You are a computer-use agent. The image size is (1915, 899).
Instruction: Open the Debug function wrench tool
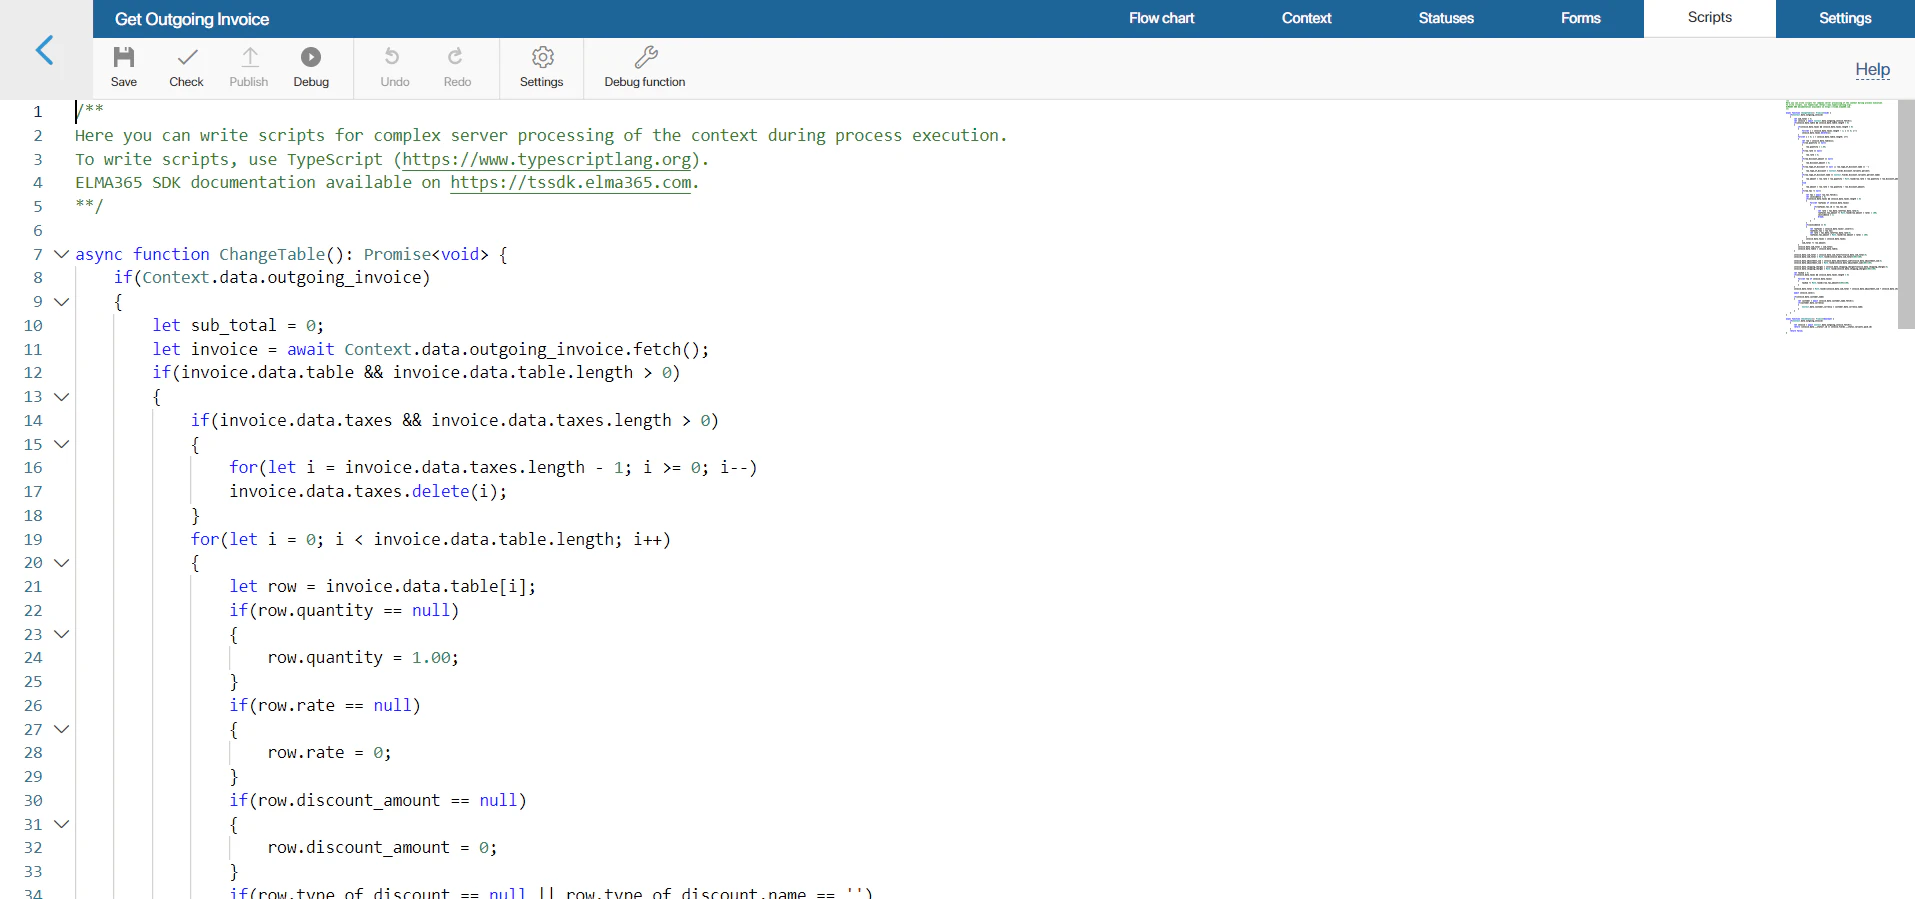(x=645, y=58)
